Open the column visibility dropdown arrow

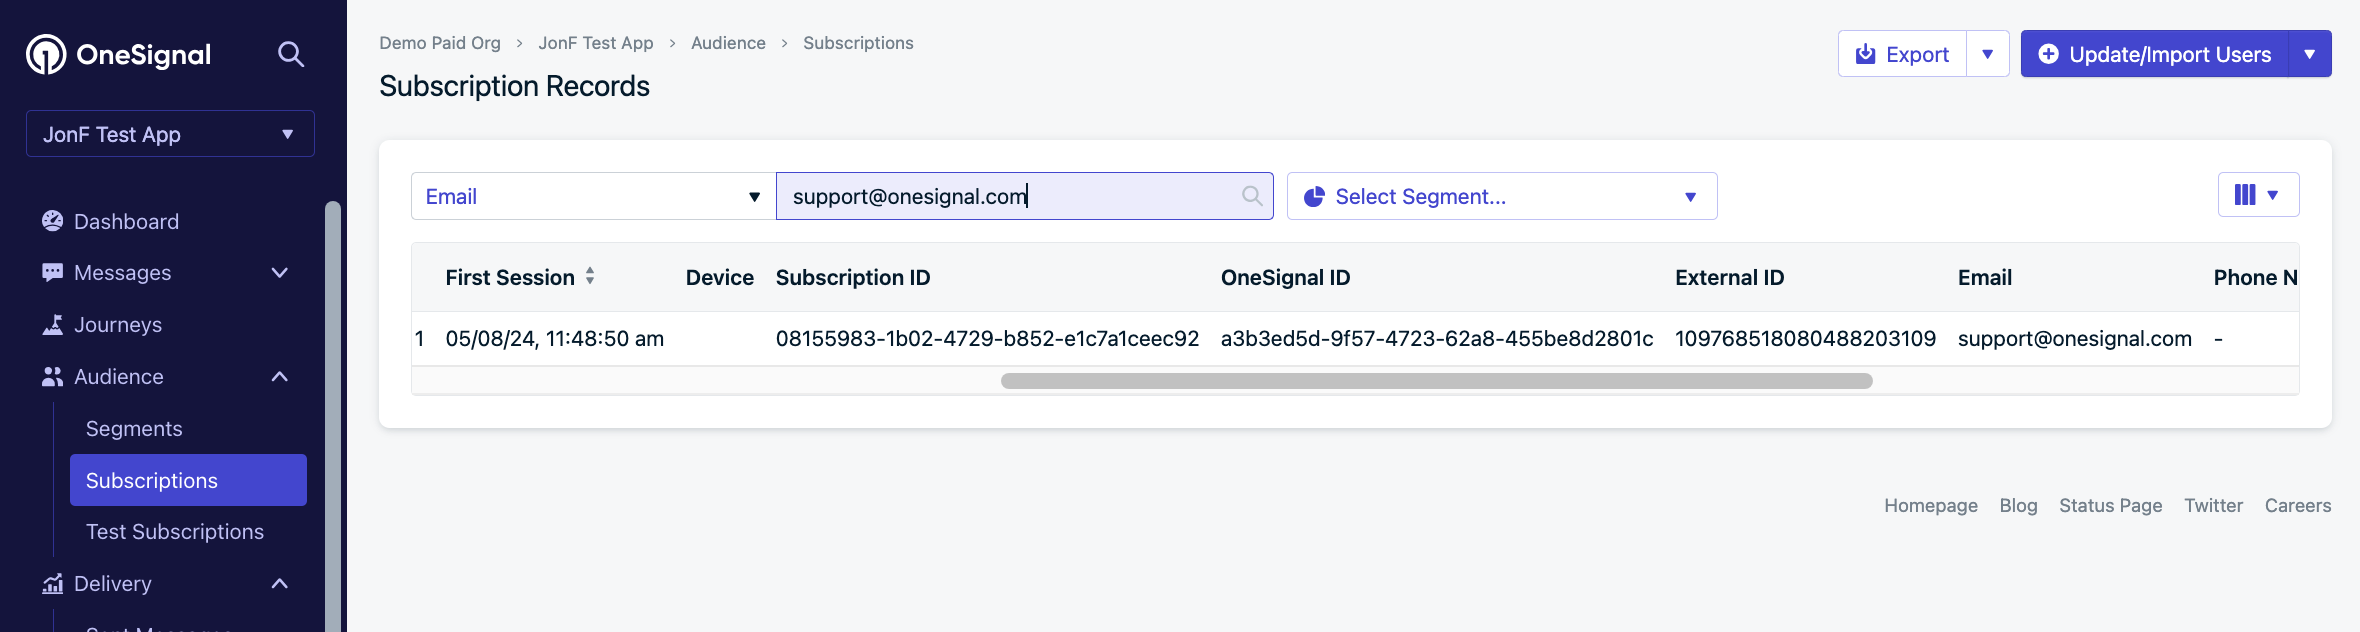tap(2273, 195)
